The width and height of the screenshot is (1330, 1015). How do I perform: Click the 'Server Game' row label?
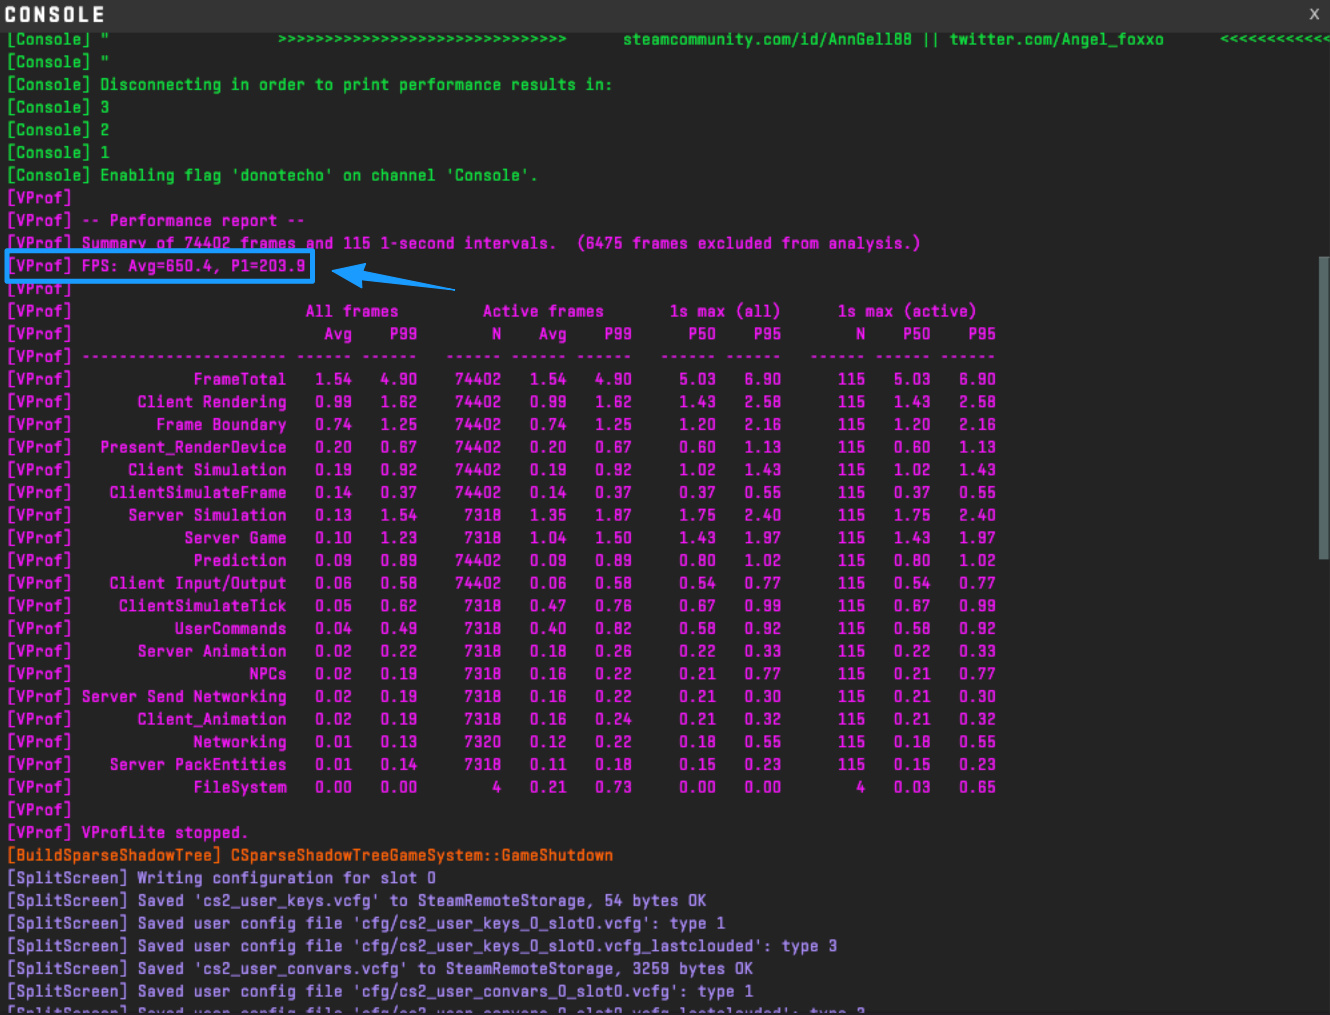click(x=235, y=538)
